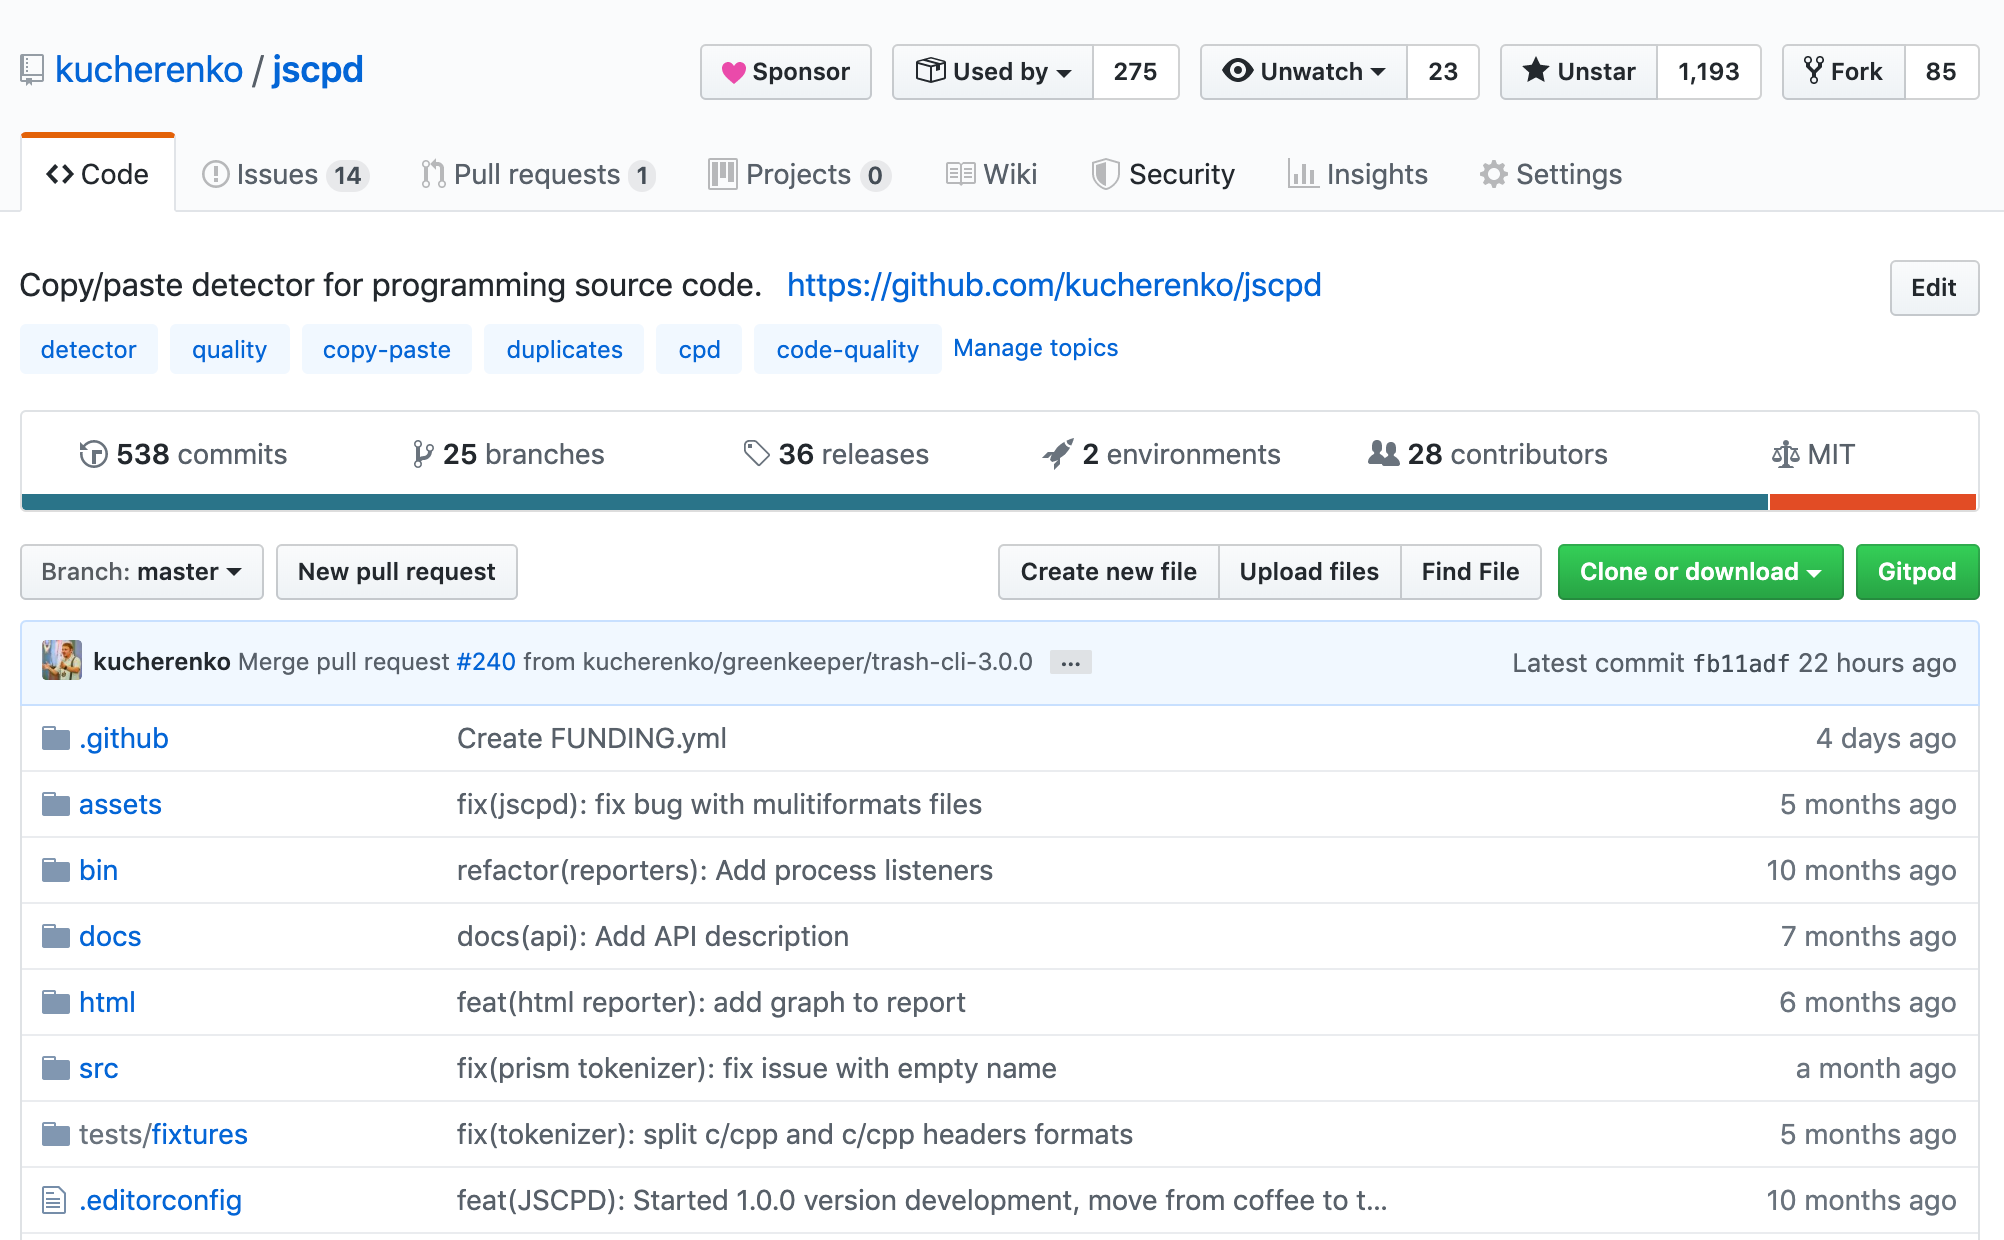View the Insights tab

pyautogui.click(x=1358, y=174)
